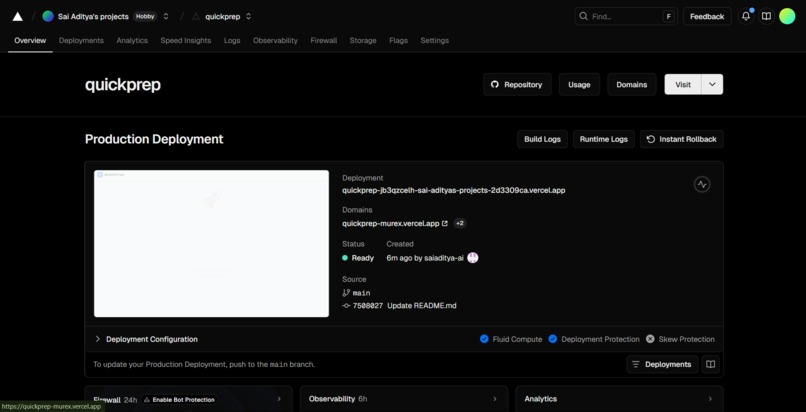Open the book icon beside Deployments button

tap(710, 364)
